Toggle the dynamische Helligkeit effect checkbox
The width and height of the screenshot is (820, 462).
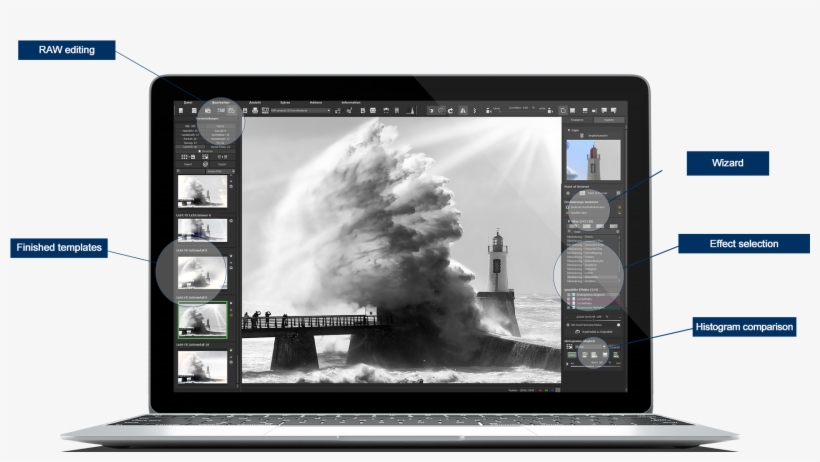568,308
